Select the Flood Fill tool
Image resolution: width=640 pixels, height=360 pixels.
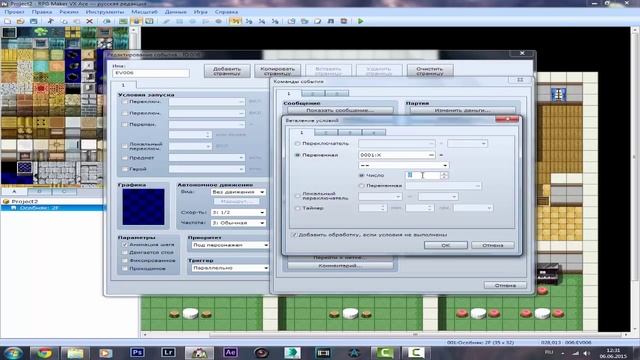[x=205, y=21]
